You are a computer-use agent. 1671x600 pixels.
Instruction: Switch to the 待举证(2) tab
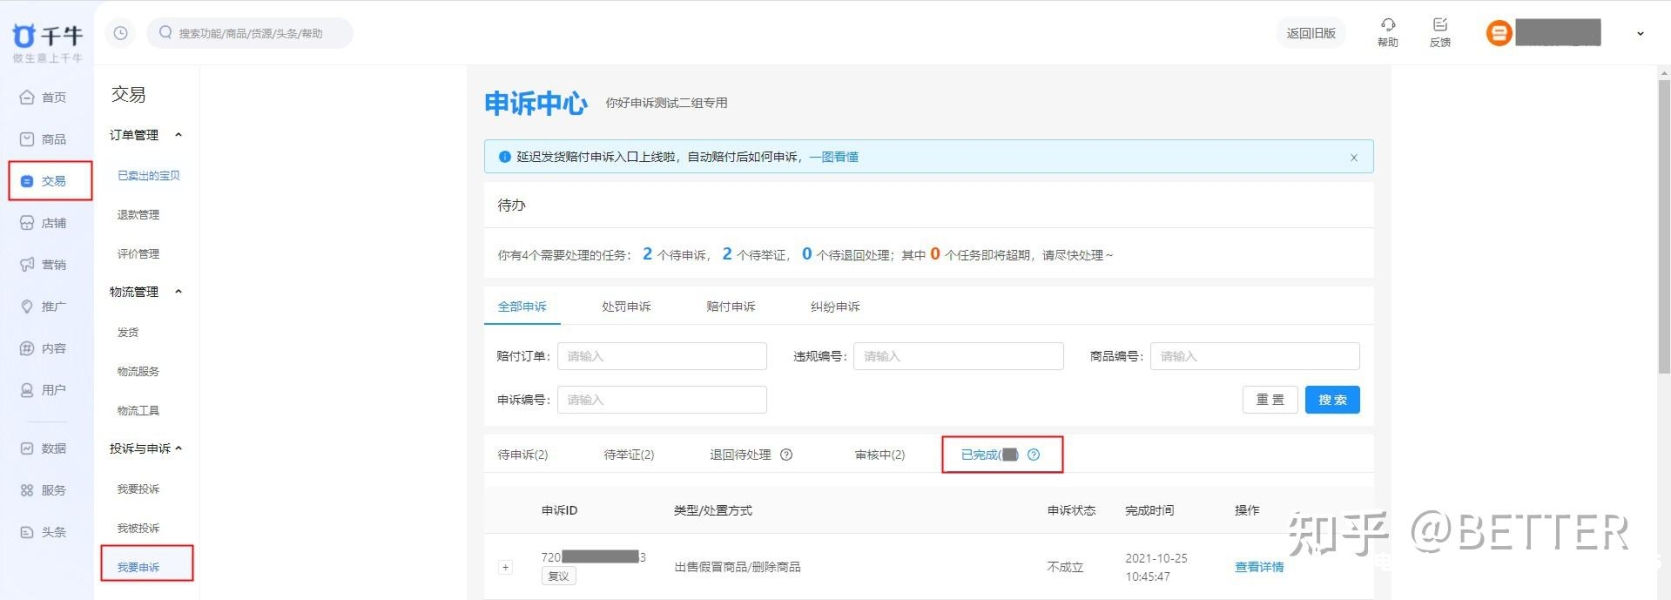pos(628,455)
